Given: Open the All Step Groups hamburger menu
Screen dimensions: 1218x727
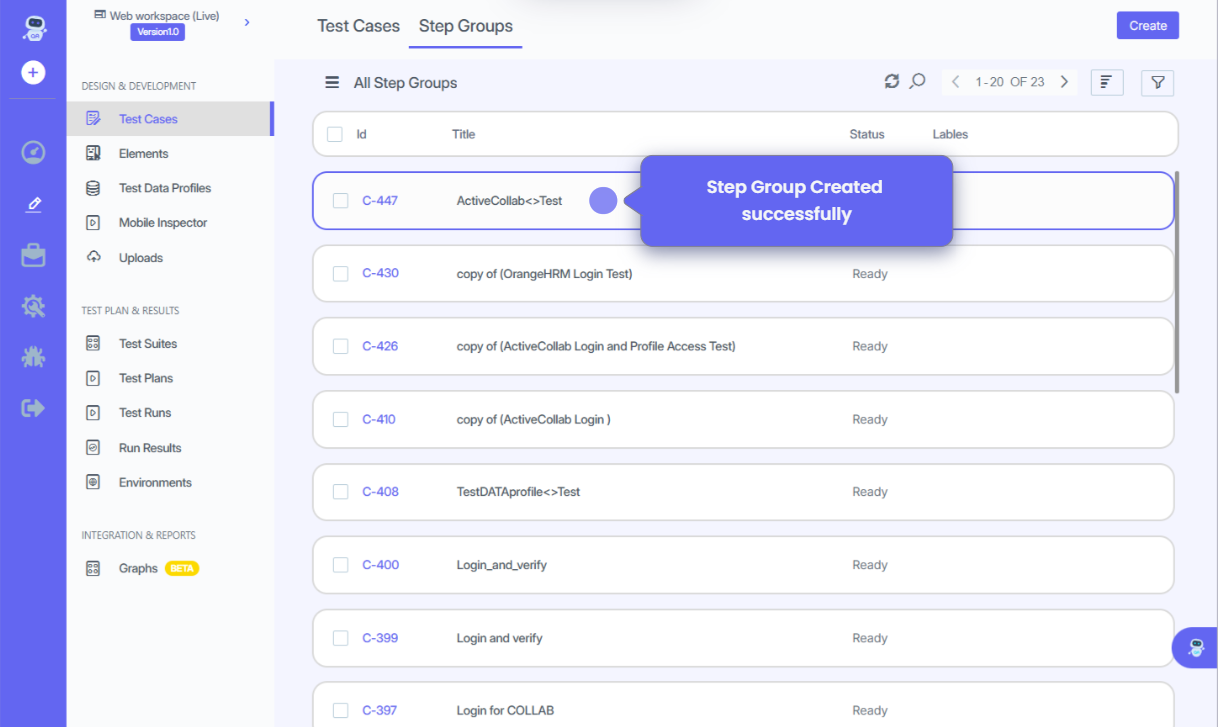Looking at the screenshot, I should tap(332, 83).
